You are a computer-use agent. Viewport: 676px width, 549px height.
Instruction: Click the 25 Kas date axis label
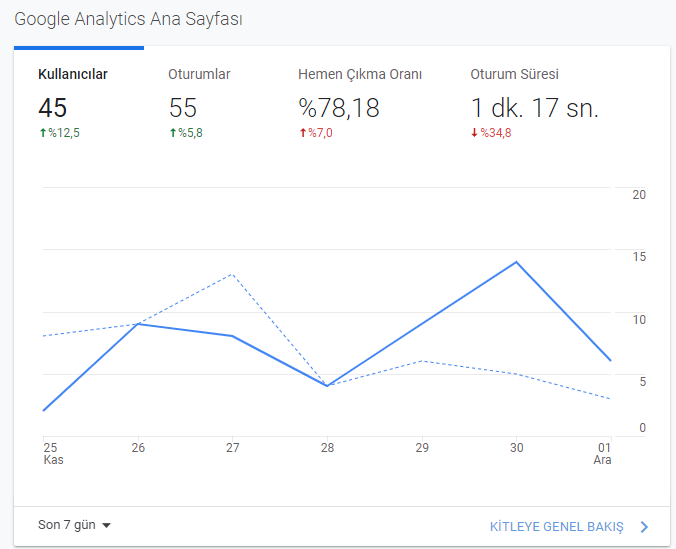tap(53, 454)
